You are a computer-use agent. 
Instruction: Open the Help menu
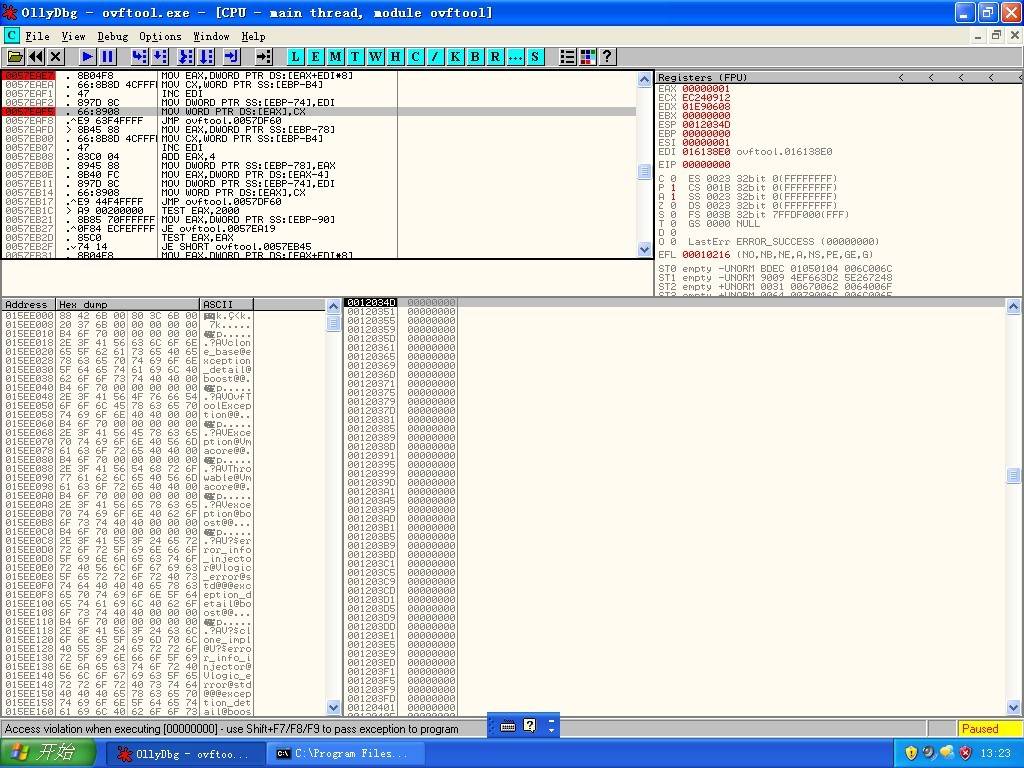(x=253, y=36)
